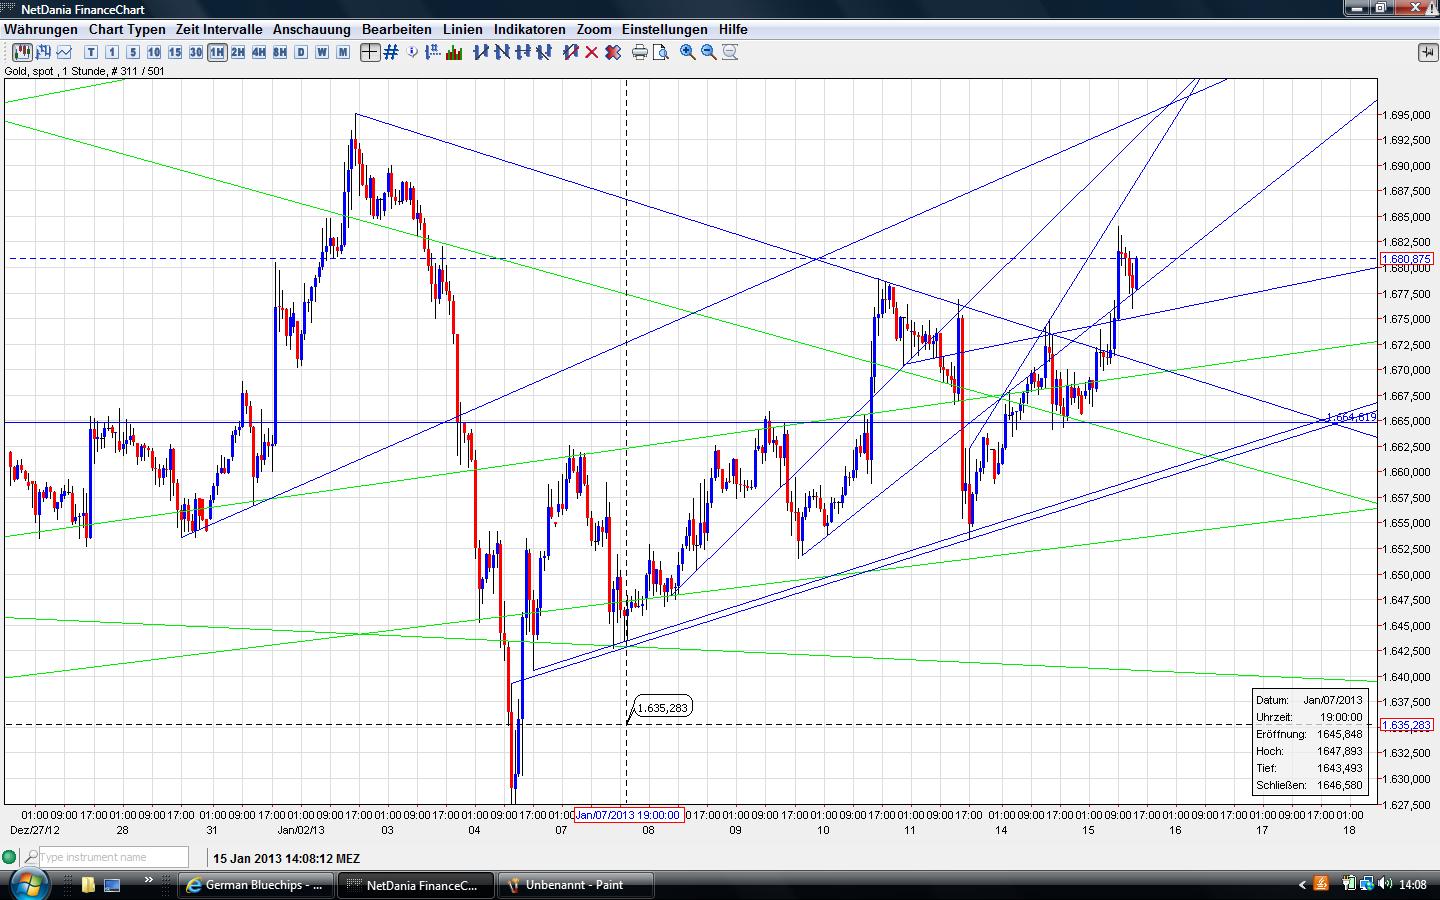Open the volume histogram indicator icon
The width and height of the screenshot is (1440, 900).
pyautogui.click(x=453, y=52)
